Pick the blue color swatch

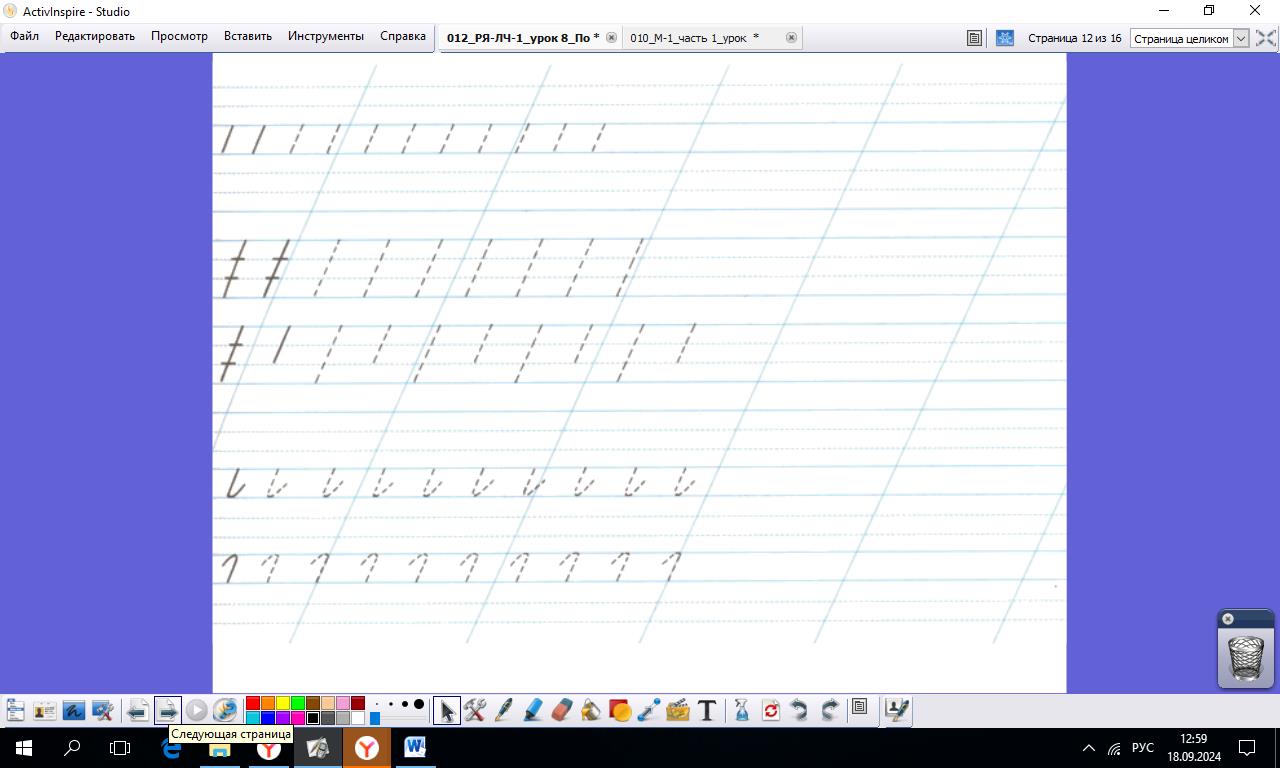click(268, 718)
